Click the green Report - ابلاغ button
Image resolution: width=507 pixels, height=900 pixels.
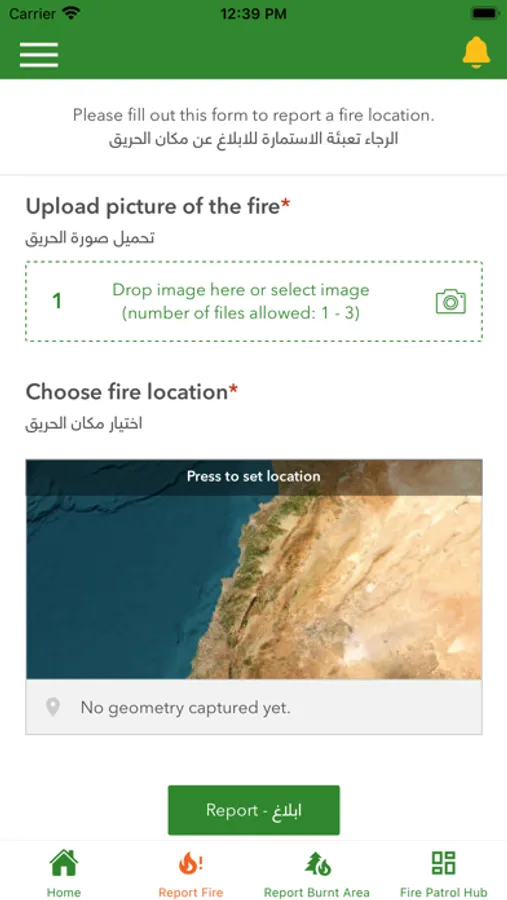(x=254, y=810)
